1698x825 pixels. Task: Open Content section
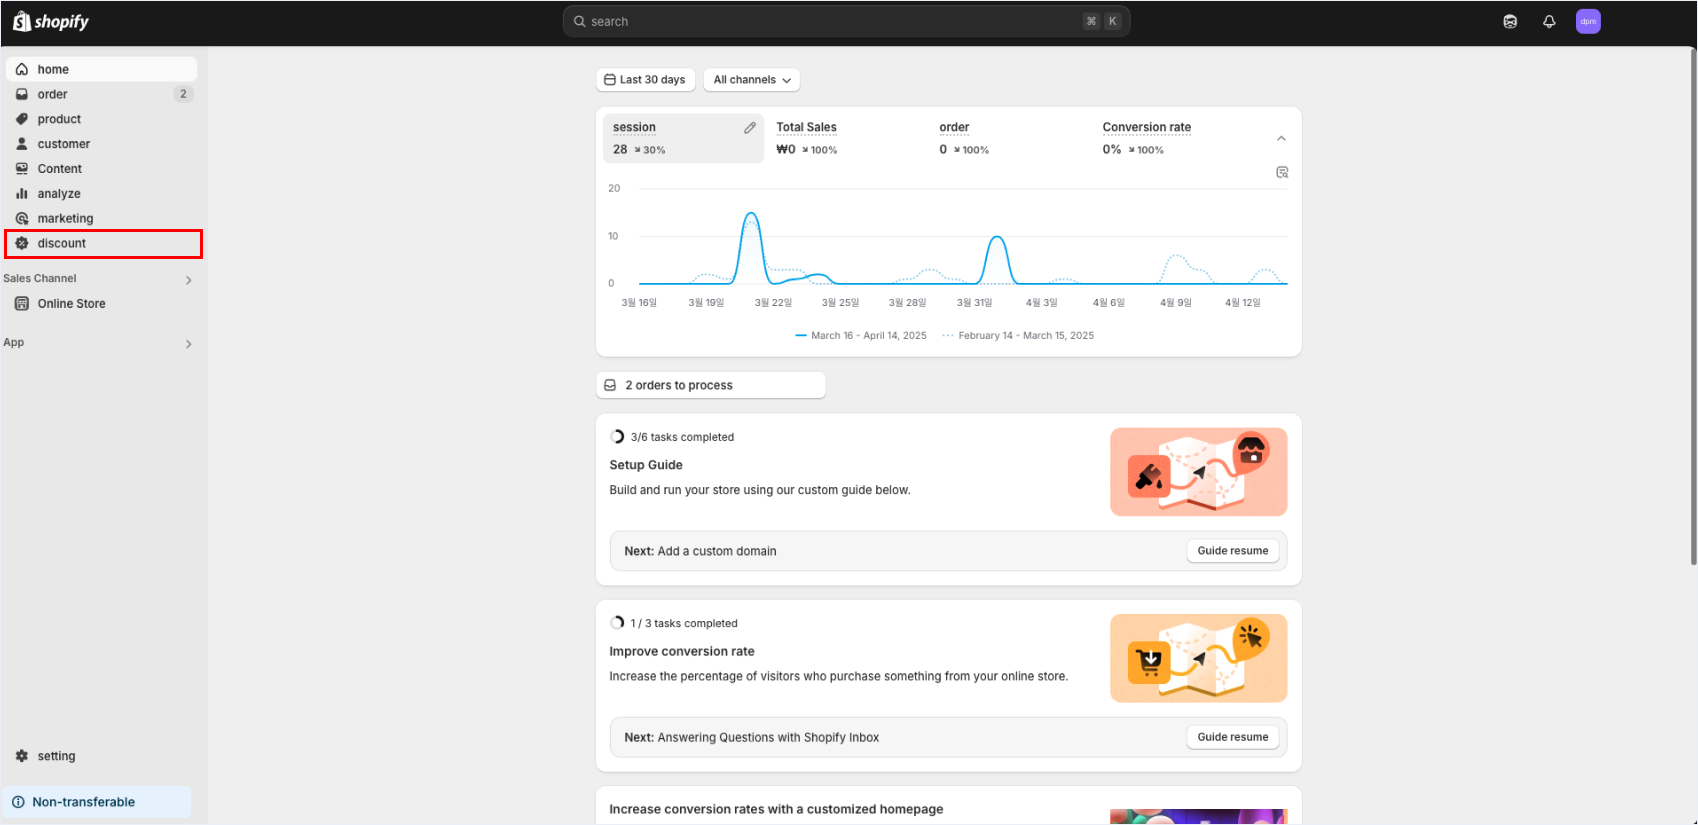pyautogui.click(x=101, y=169)
